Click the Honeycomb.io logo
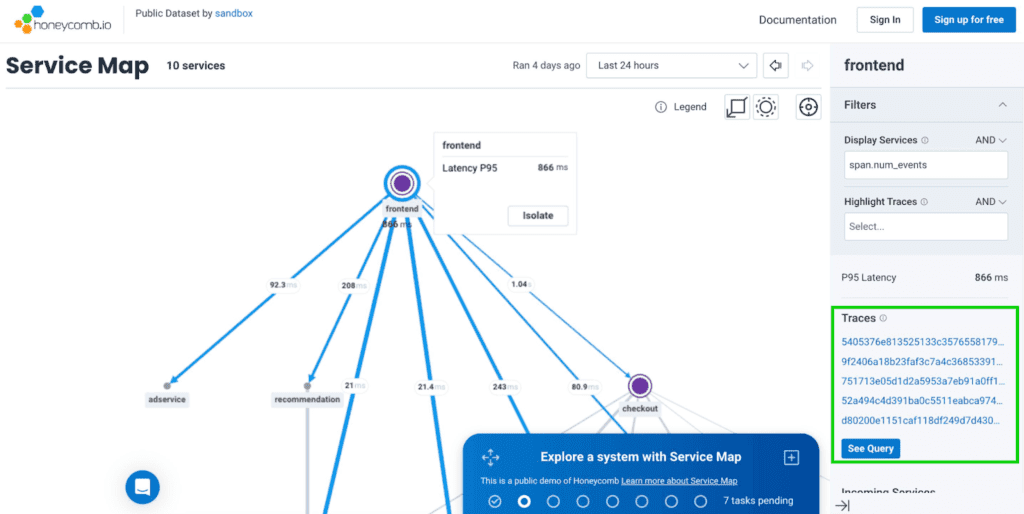 point(63,20)
